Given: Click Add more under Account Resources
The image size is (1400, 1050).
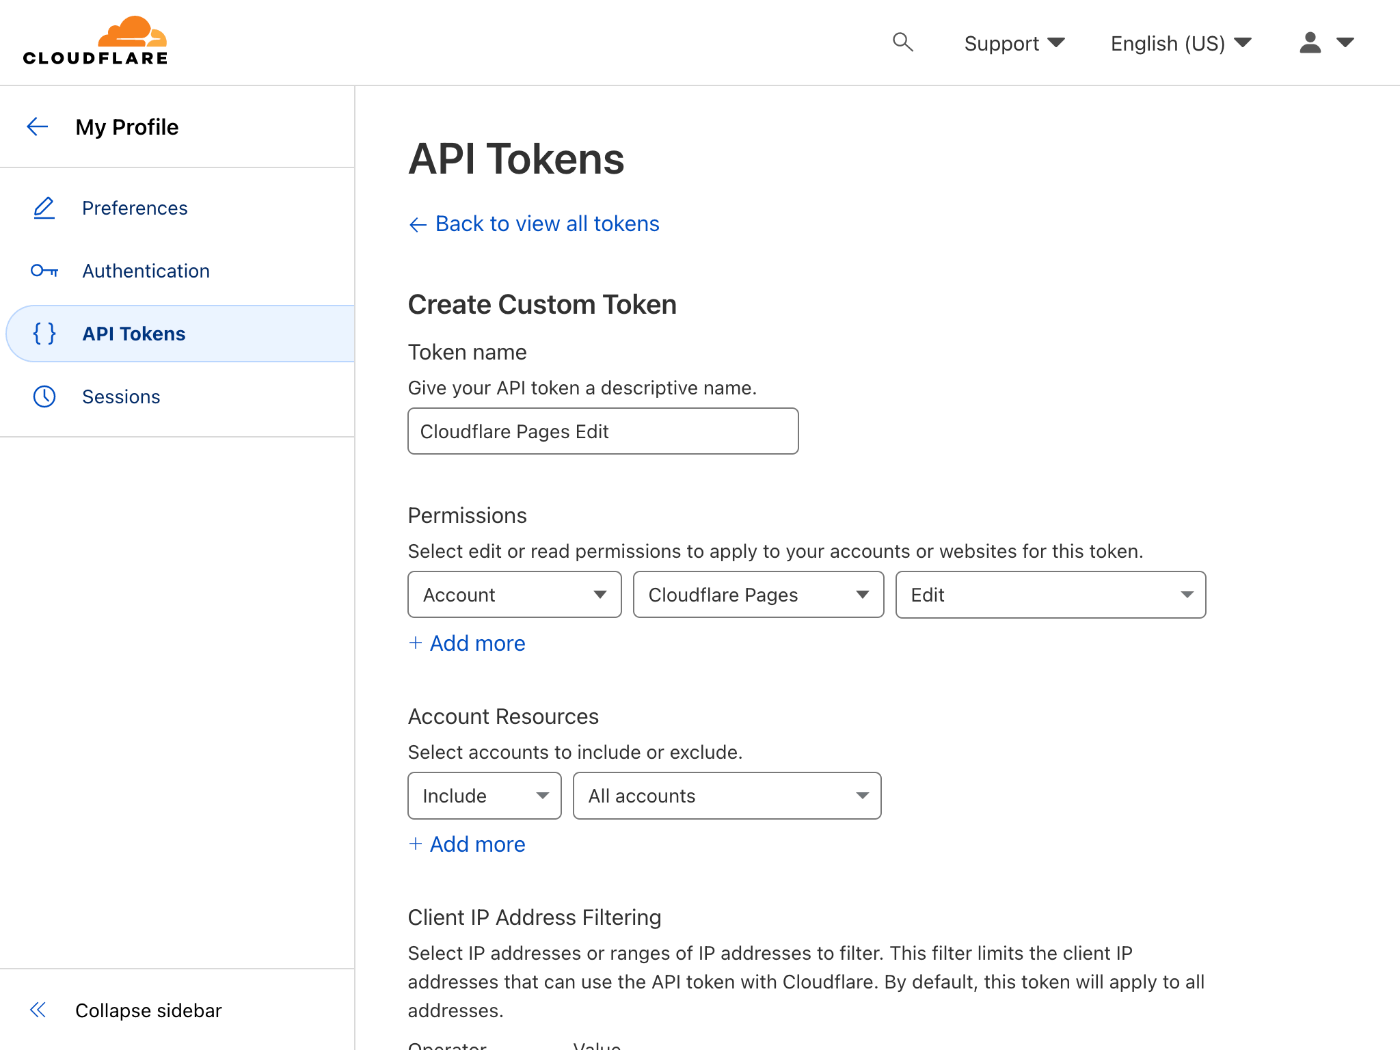Looking at the screenshot, I should [477, 844].
